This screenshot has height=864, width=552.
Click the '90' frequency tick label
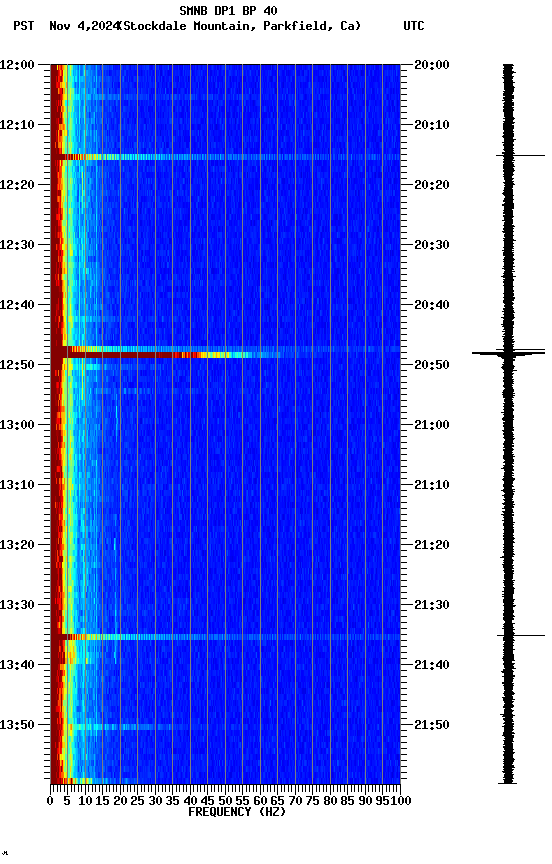365,801
